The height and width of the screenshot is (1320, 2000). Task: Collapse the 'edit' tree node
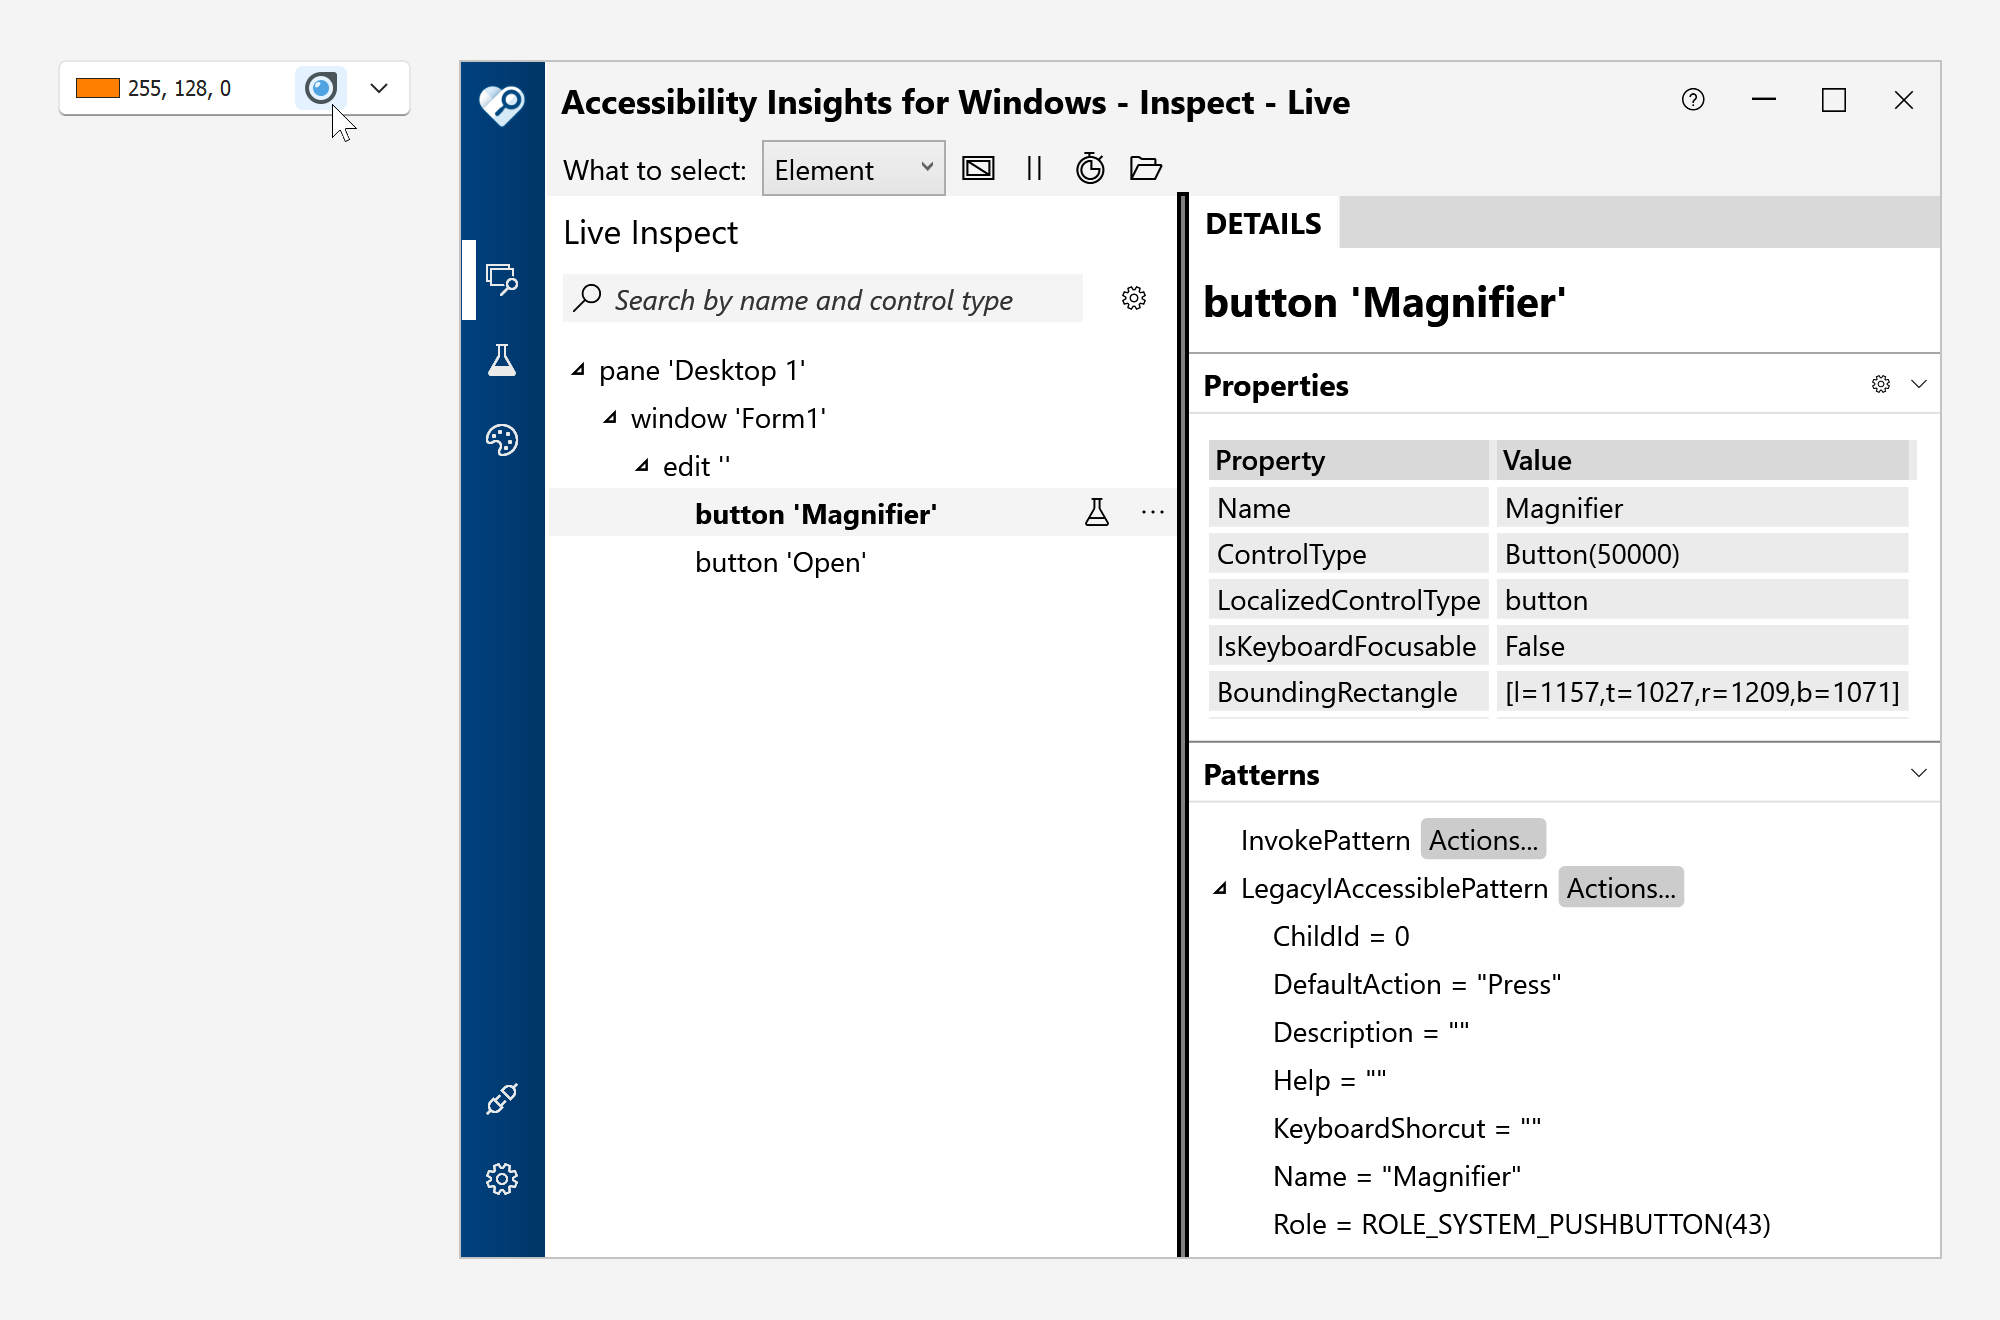pyautogui.click(x=642, y=466)
